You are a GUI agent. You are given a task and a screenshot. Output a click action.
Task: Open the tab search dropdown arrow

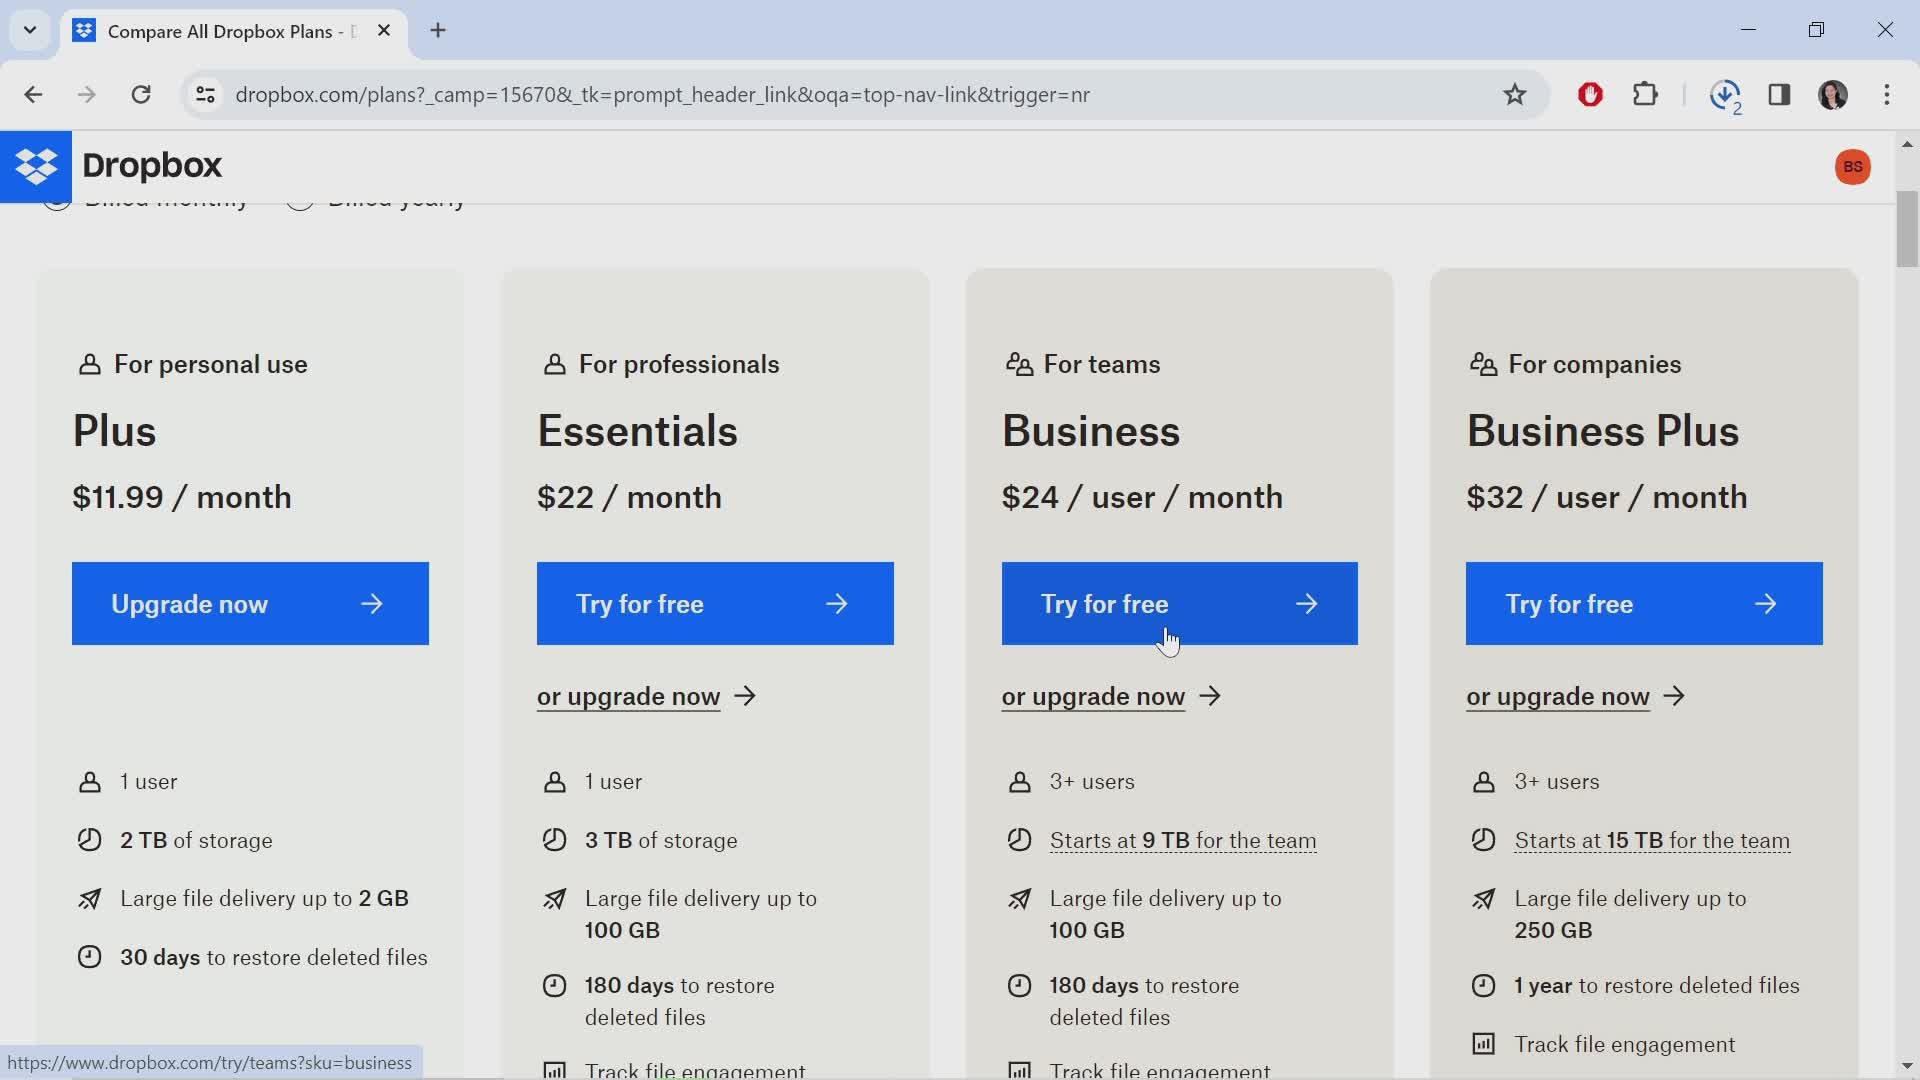[30, 30]
